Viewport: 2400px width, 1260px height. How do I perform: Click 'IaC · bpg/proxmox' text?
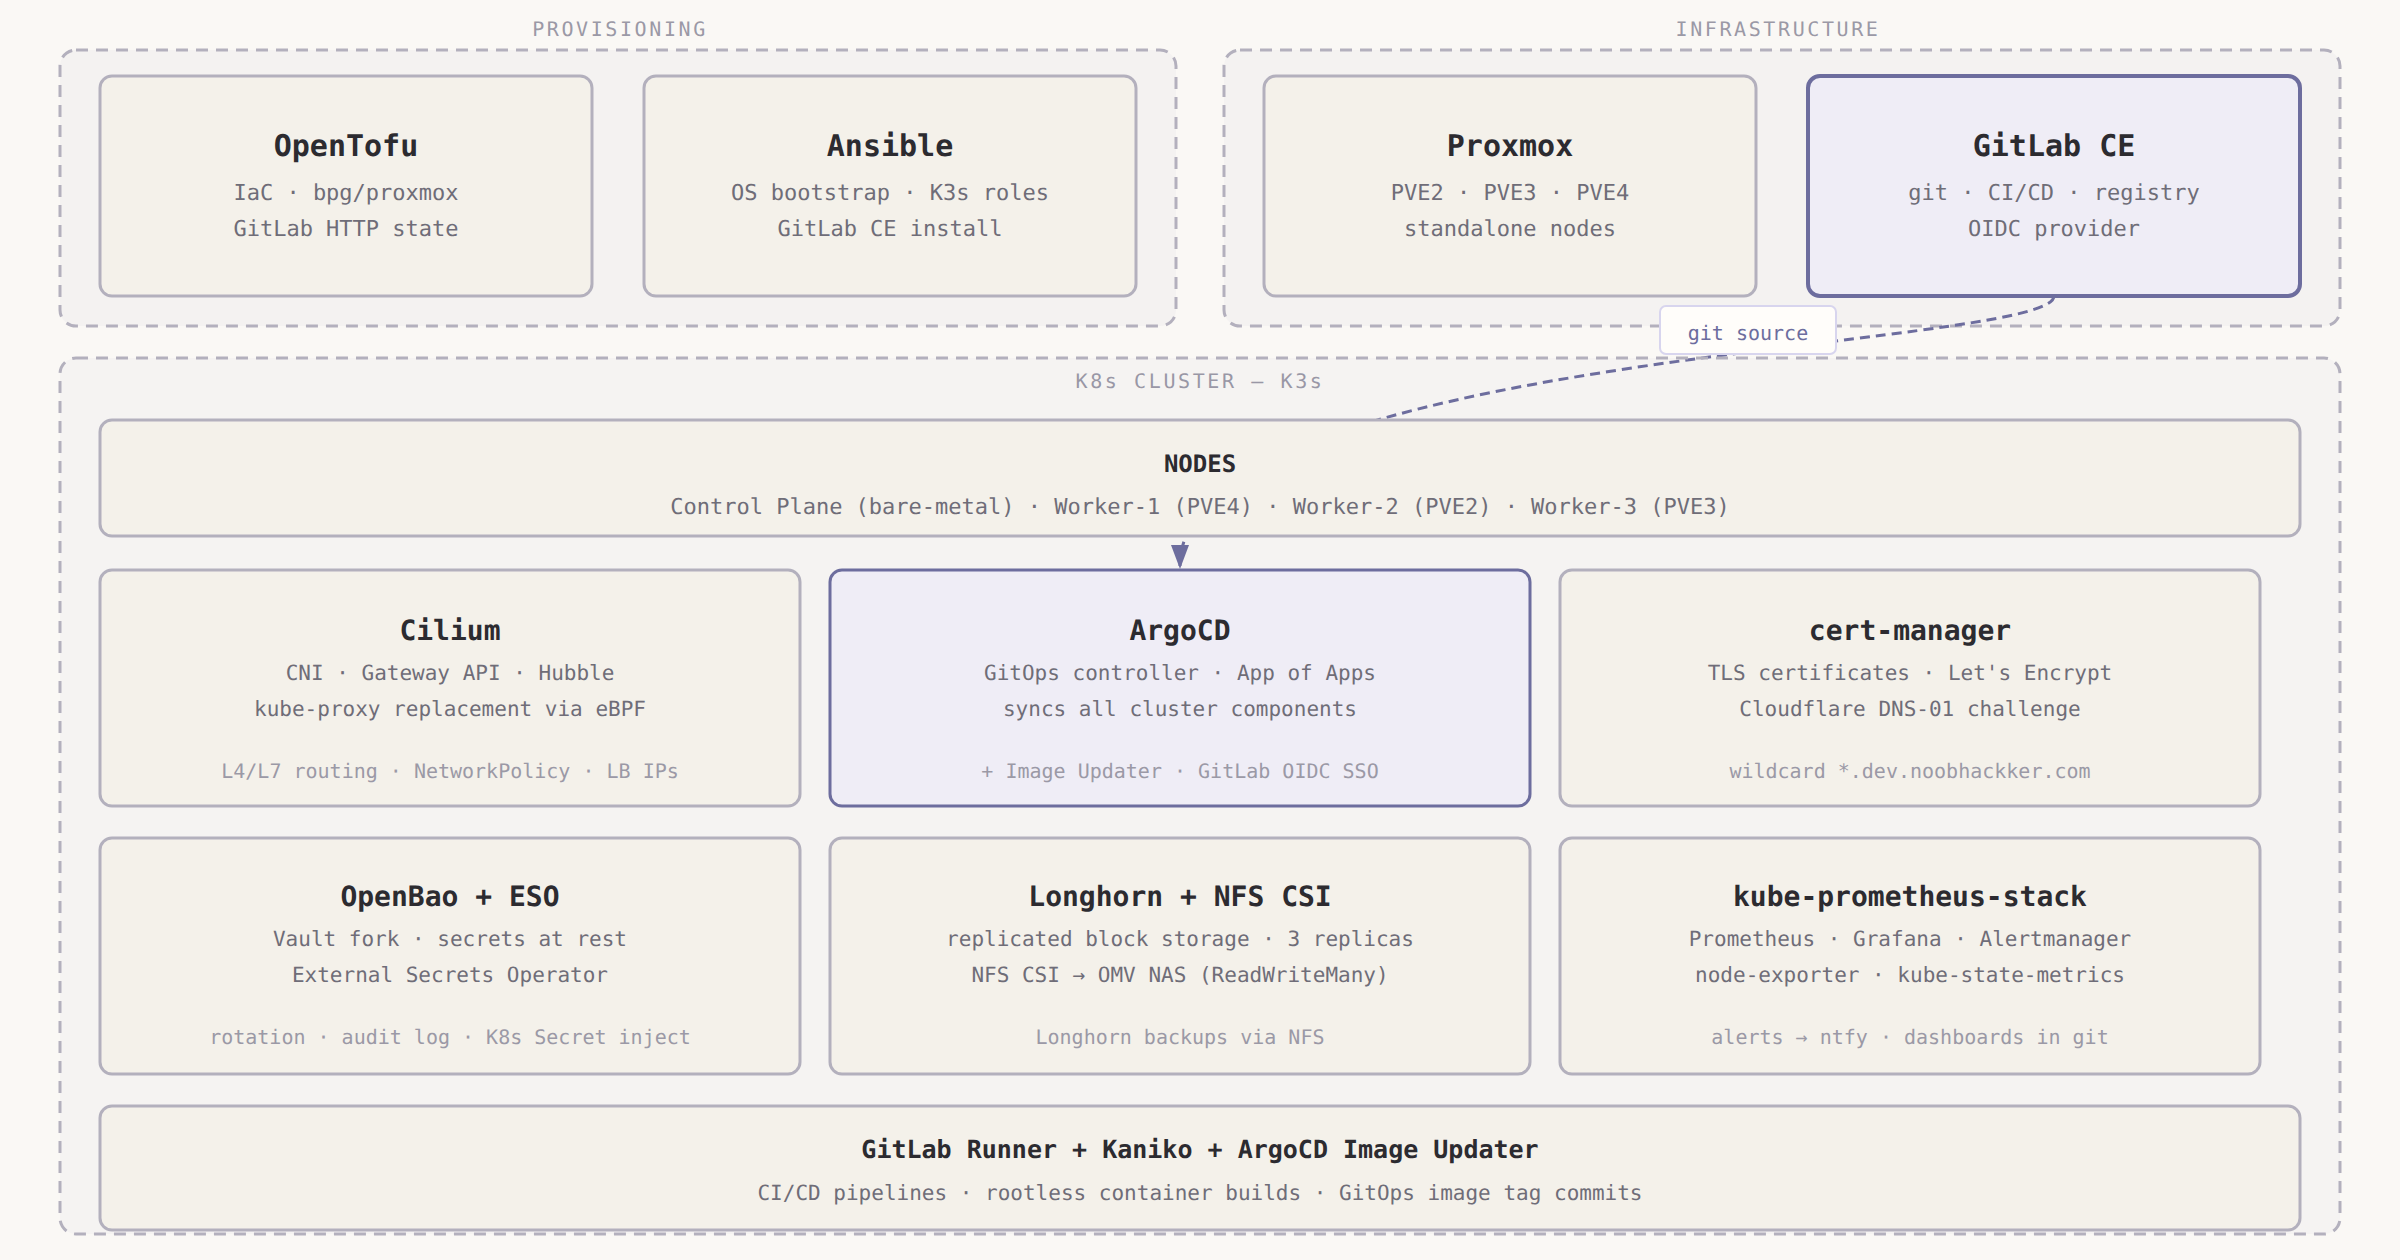click(346, 192)
